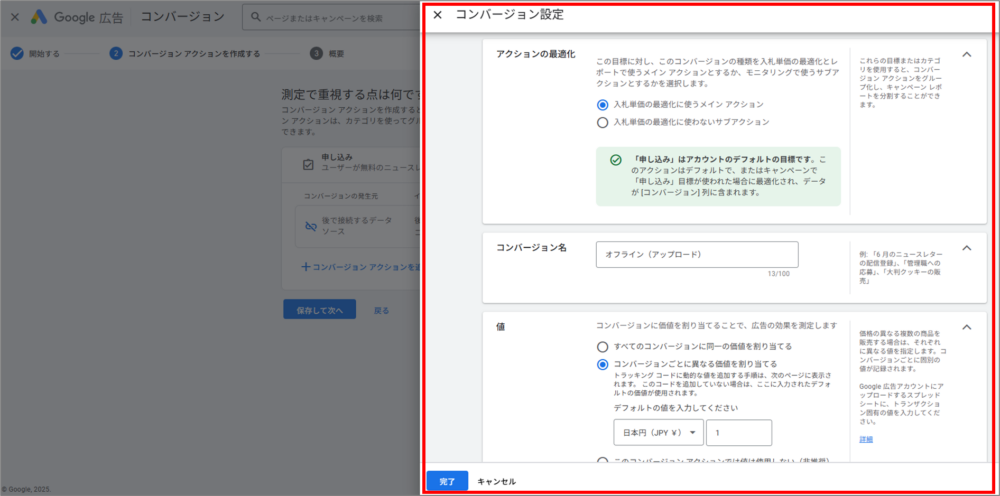This screenshot has width=1000, height=496.
Task: Collapse the 値 section chevron
Action: click(x=966, y=327)
